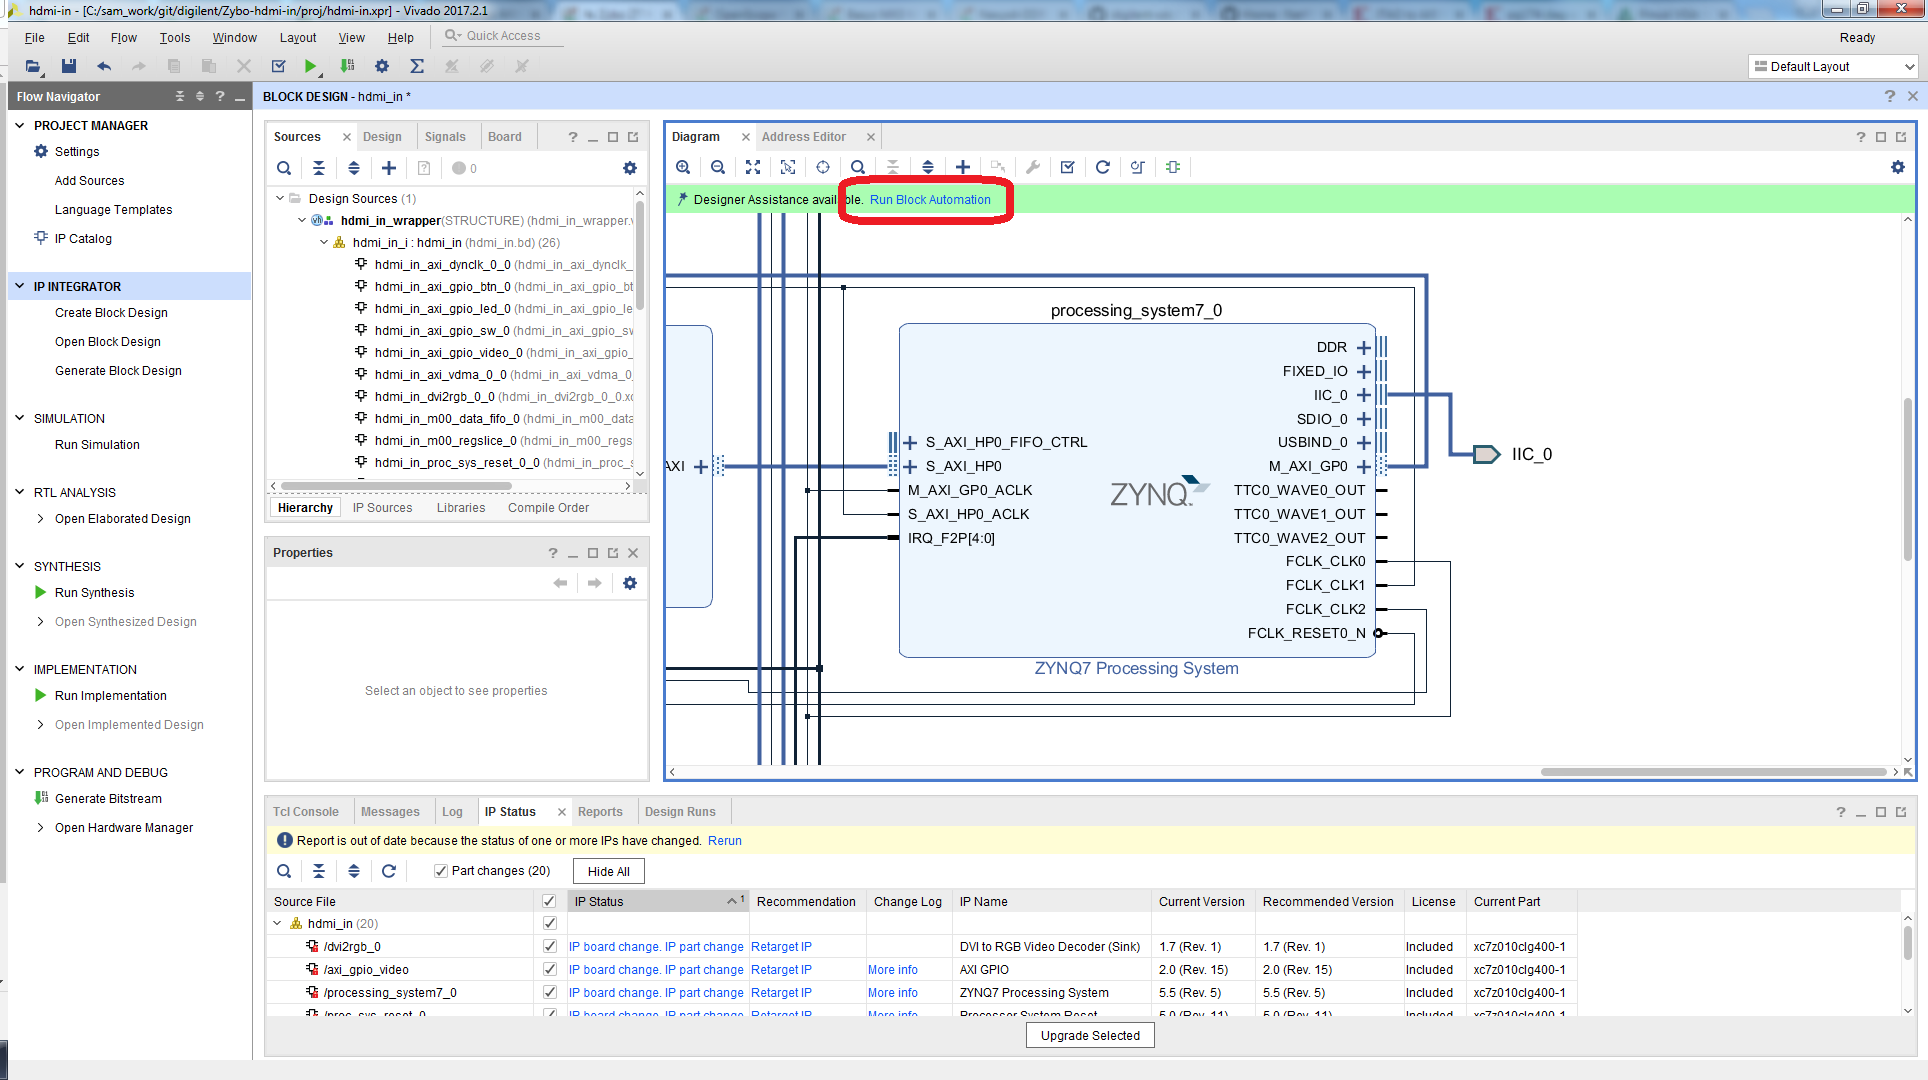This screenshot has width=1928, height=1080.
Task: Click Zoom Fit icon in Diagram toolbar
Action: pos(753,167)
